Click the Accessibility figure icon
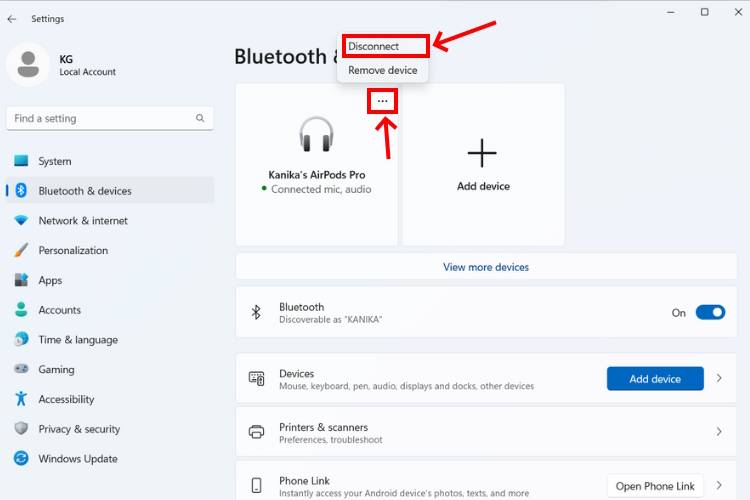 pos(21,399)
